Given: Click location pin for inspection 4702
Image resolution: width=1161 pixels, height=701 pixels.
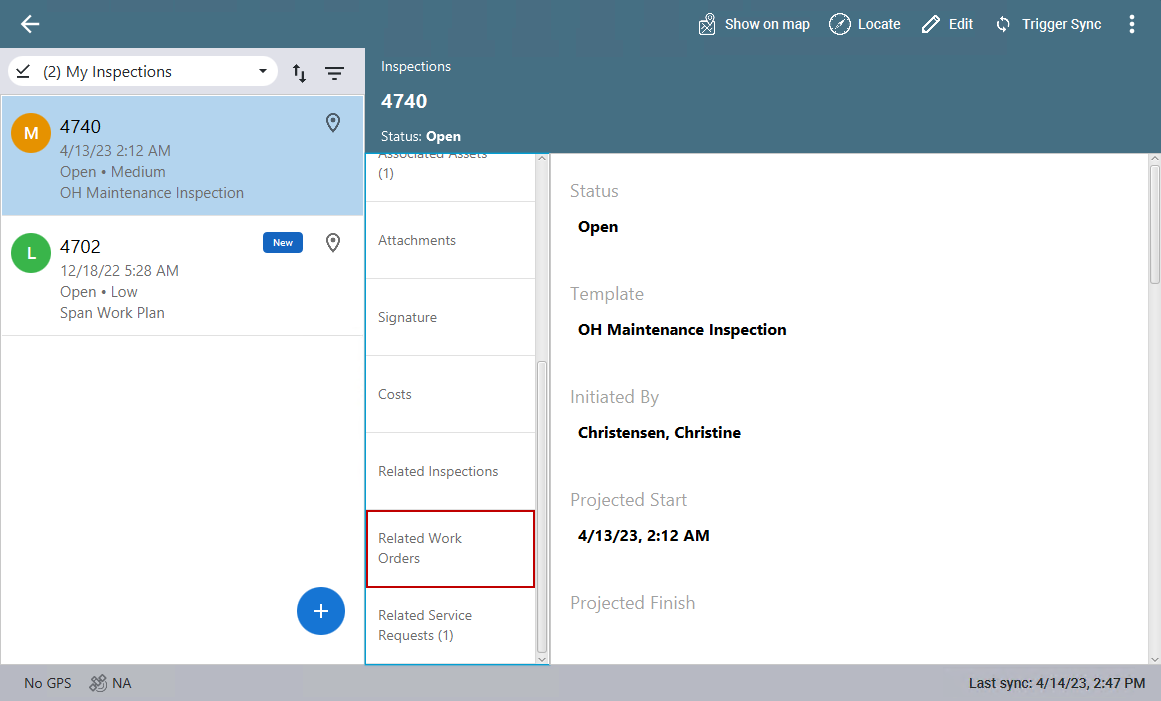Looking at the screenshot, I should [333, 243].
